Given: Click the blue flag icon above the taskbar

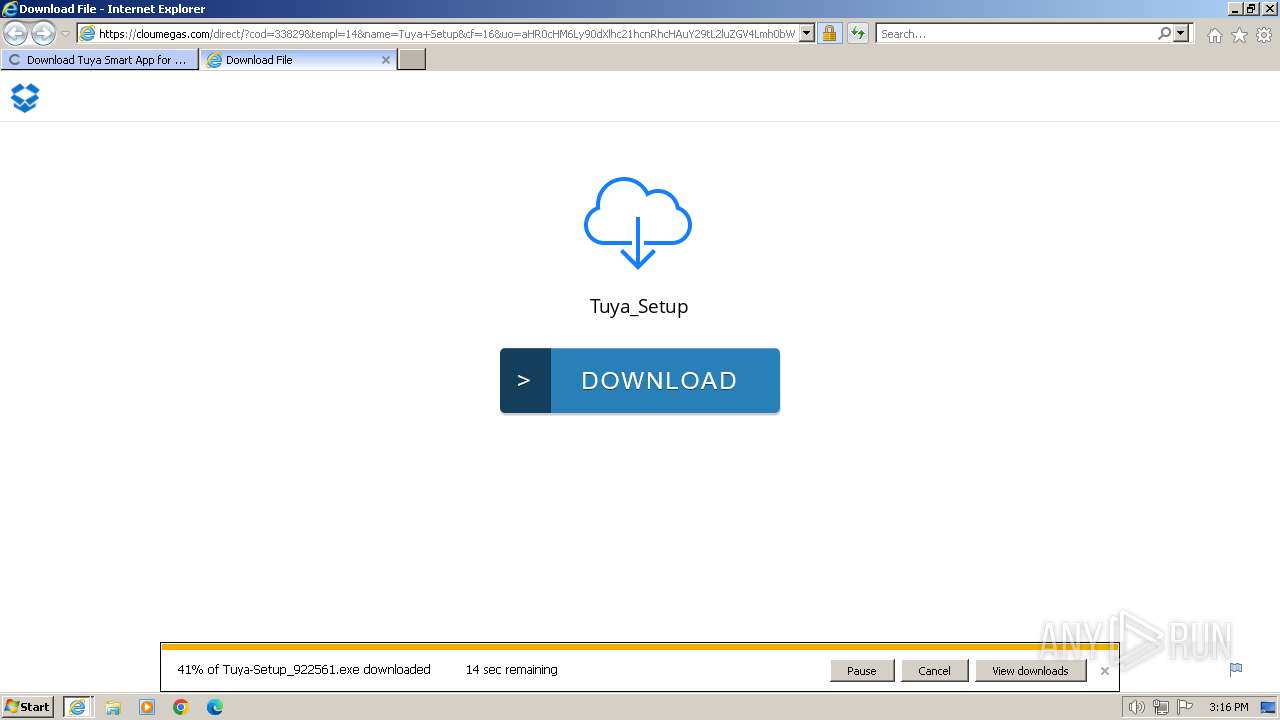Looking at the screenshot, I should pyautogui.click(x=1236, y=670).
